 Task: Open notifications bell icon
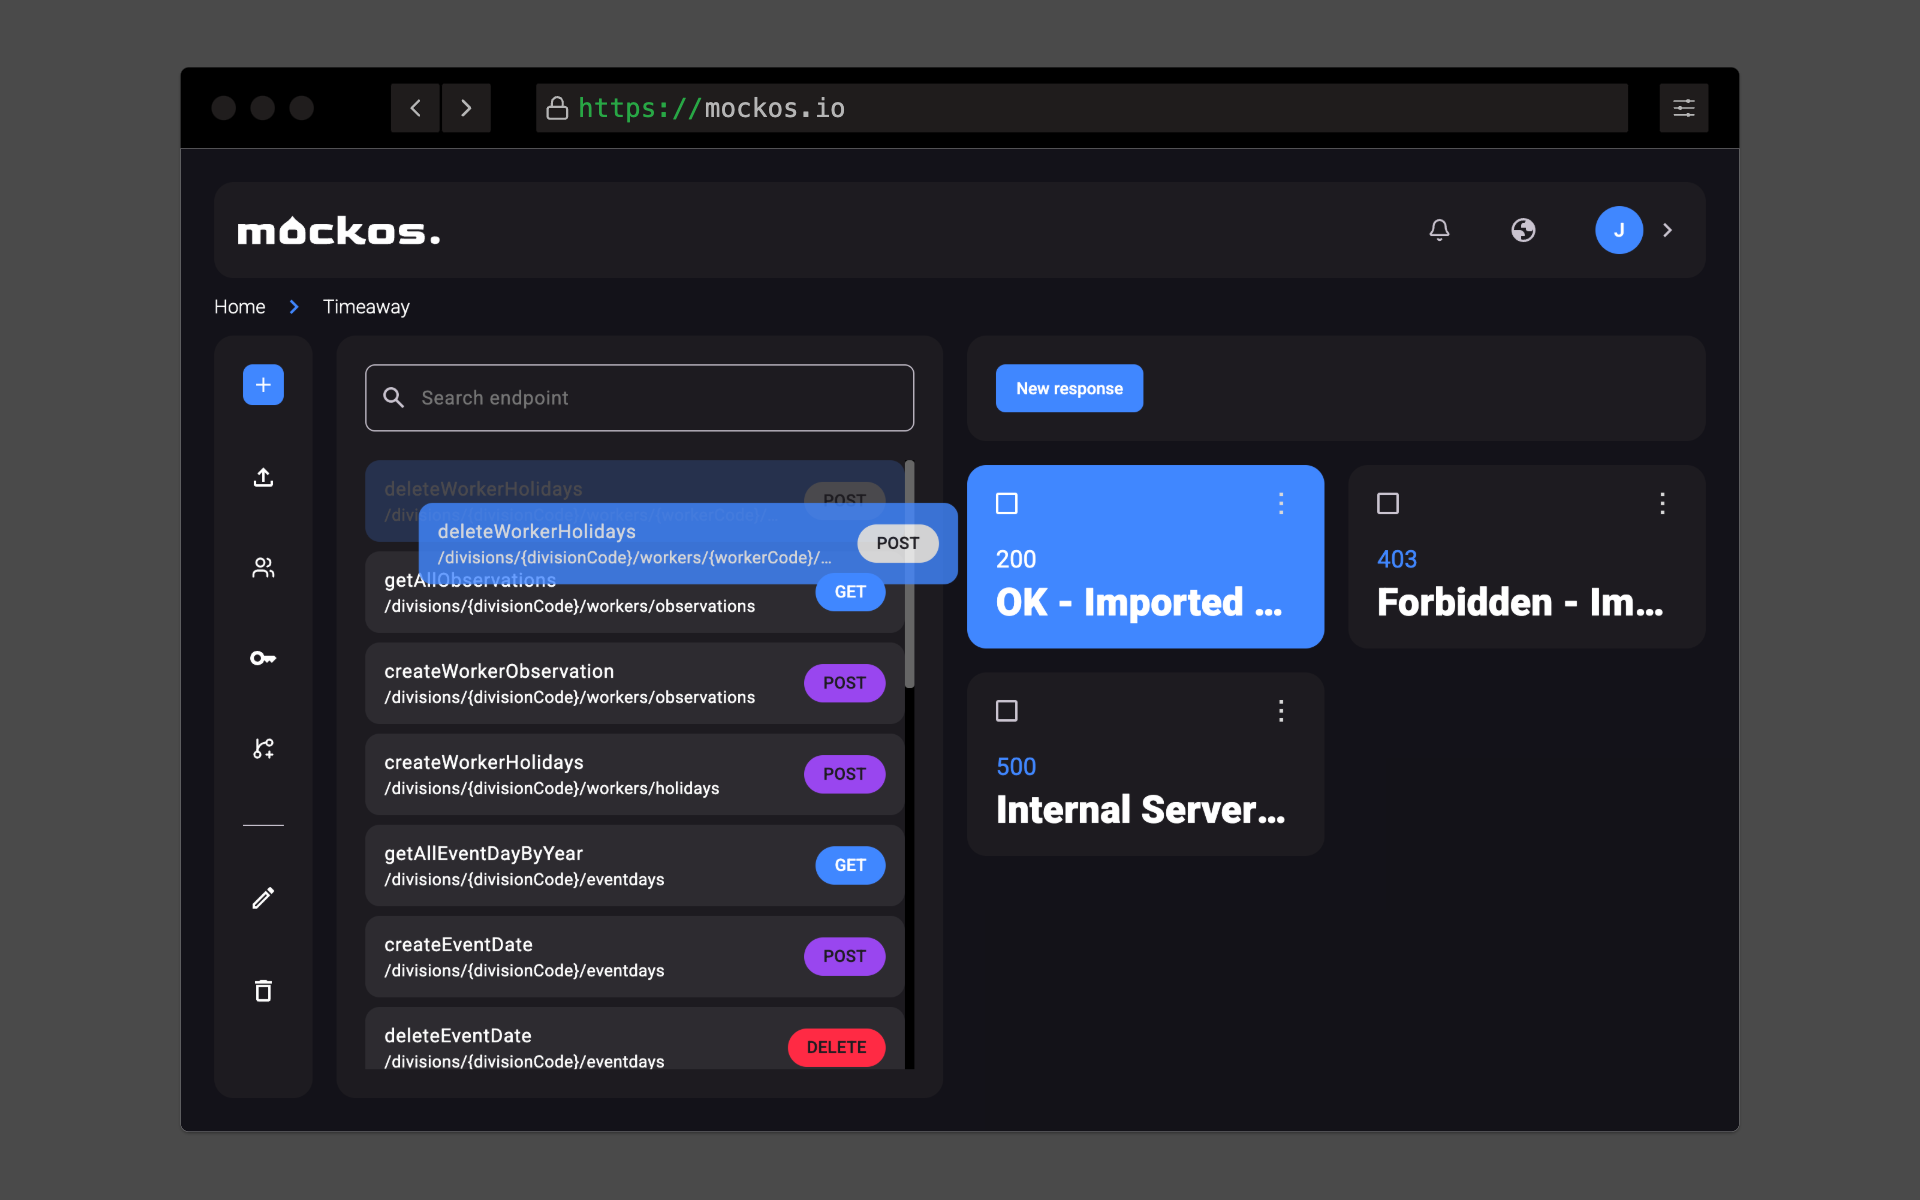tap(1439, 230)
